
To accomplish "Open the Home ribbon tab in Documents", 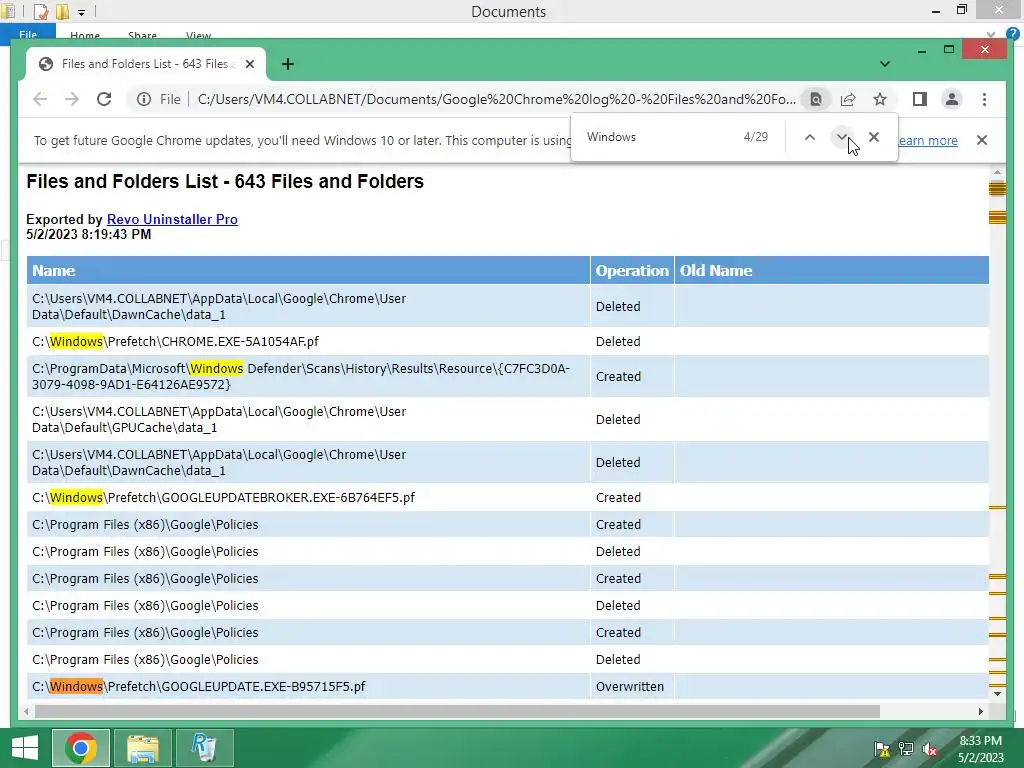I will coord(85,35).
